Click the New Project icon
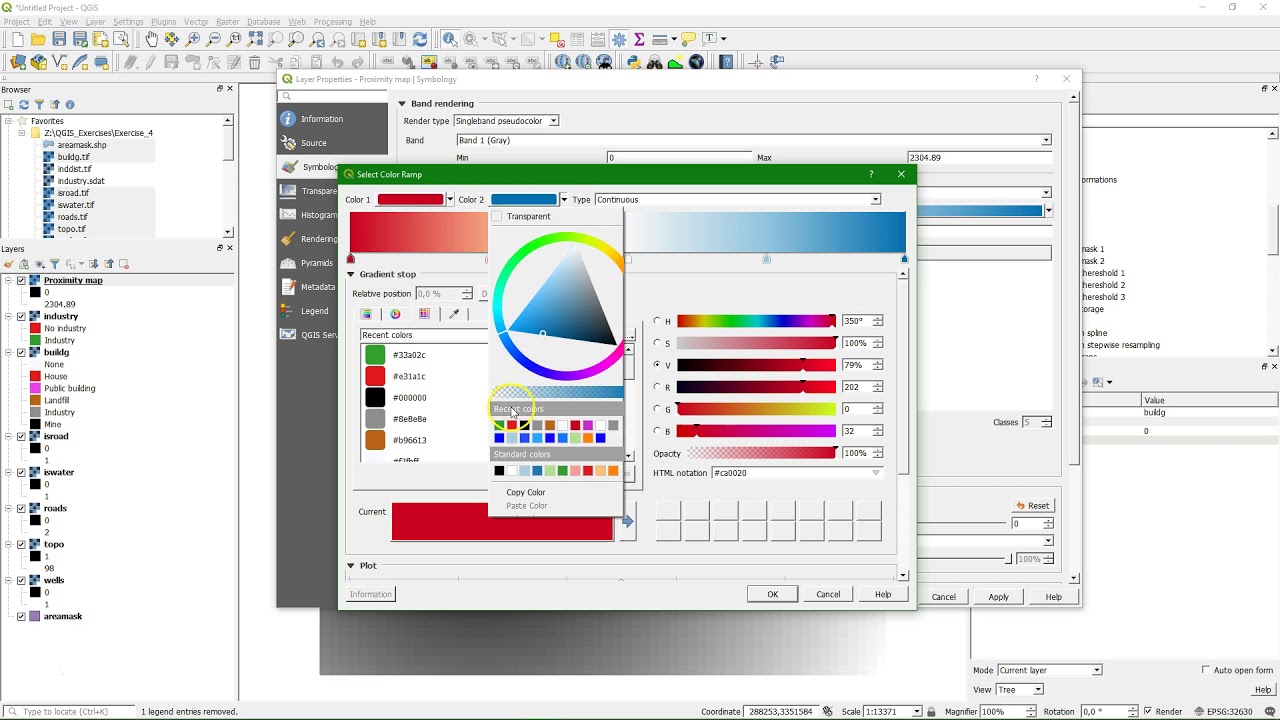Viewport: 1280px width, 720px height. pyautogui.click(x=17, y=39)
